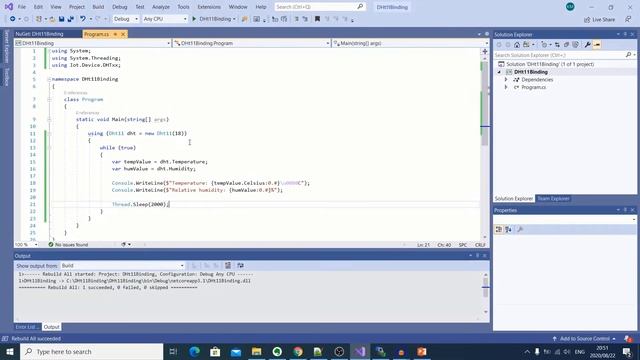Click the Undo icon in toolbar
Image resolution: width=640 pixels, height=360 pixels.
[x=83, y=19]
